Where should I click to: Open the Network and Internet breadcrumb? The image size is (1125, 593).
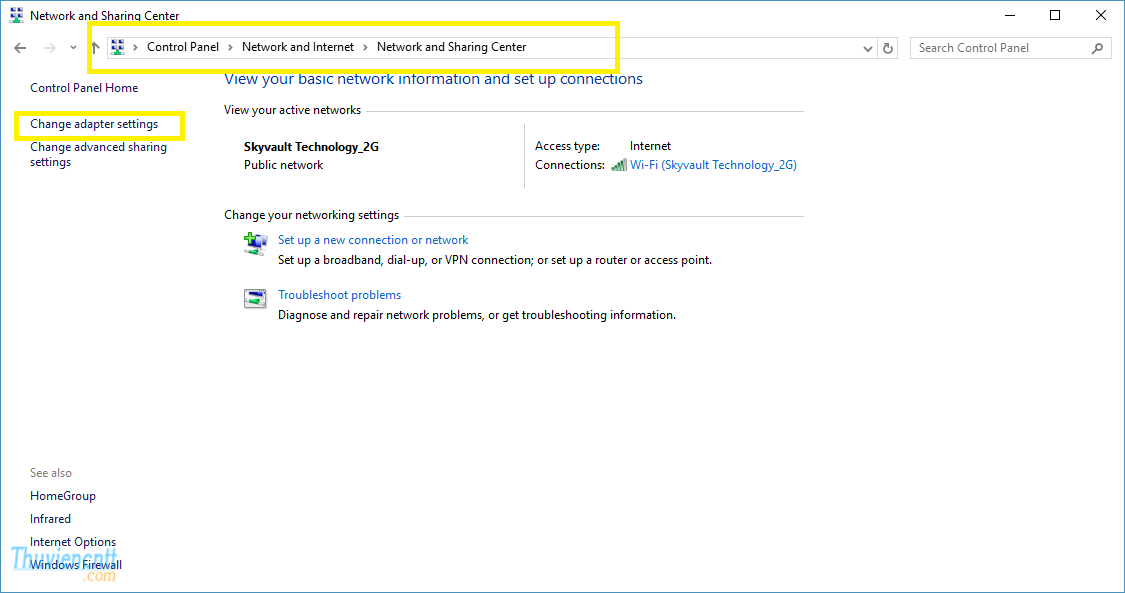[298, 47]
